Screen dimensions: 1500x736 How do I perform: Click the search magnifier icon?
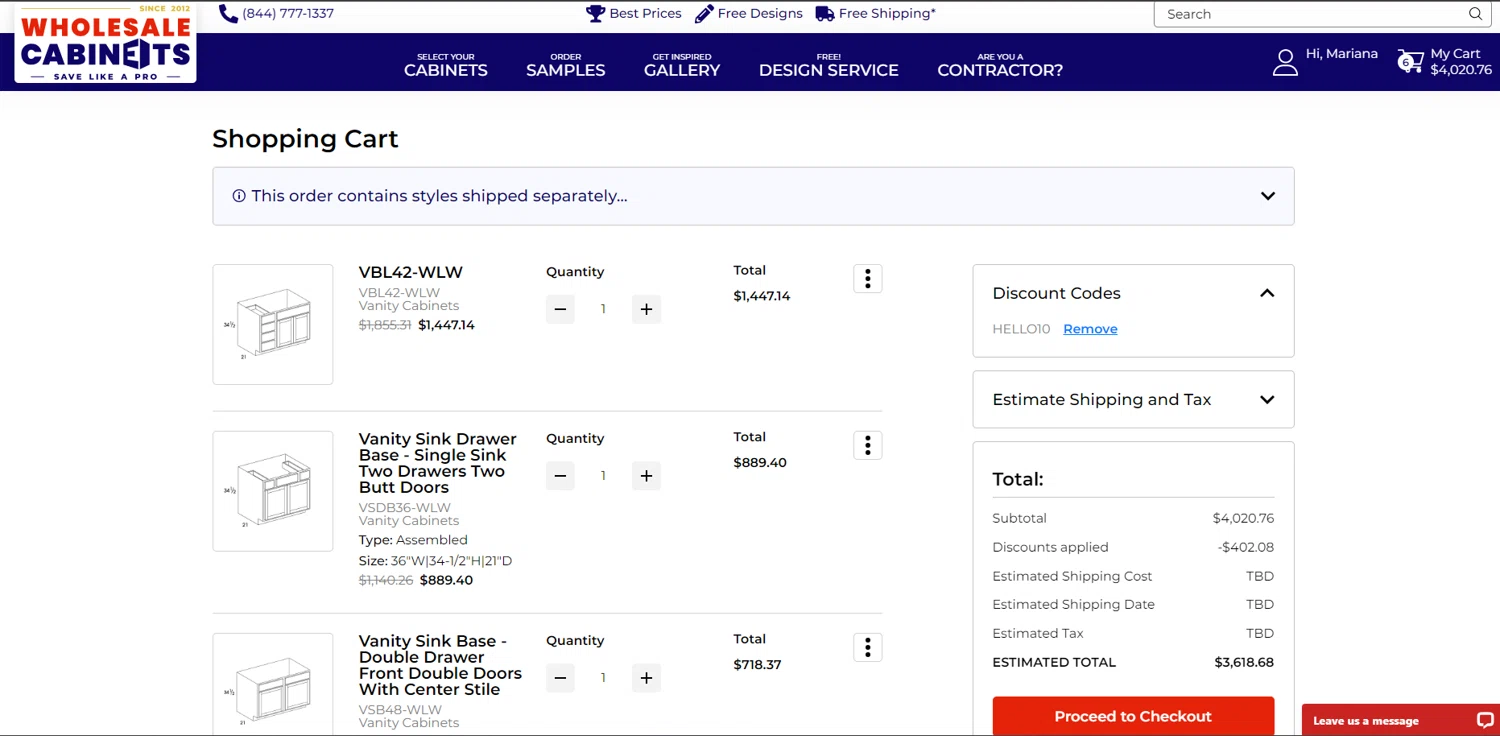pos(1475,14)
